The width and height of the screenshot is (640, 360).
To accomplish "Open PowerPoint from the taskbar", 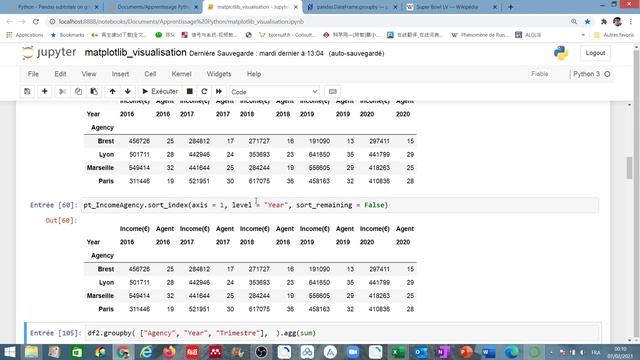I will coord(466,351).
